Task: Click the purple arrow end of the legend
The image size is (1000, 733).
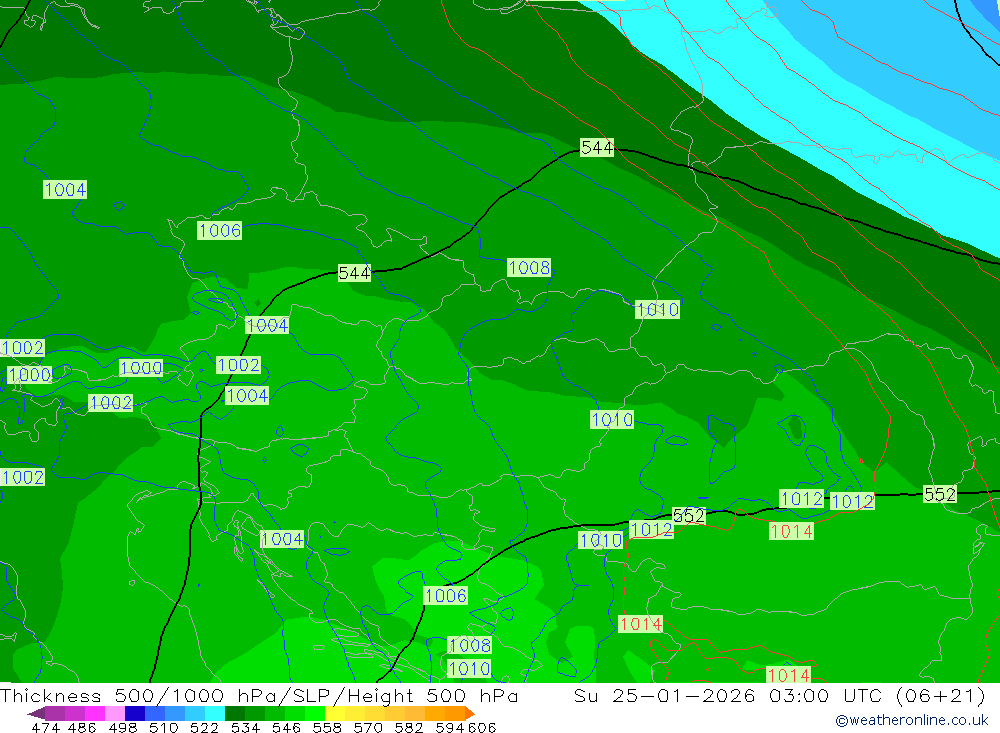Action: point(36,713)
